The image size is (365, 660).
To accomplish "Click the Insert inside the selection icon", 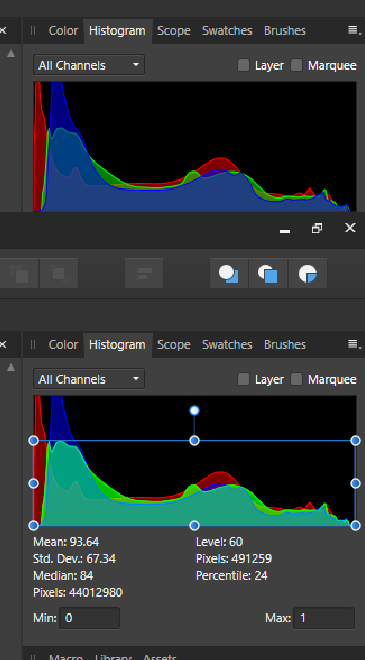I will (x=308, y=274).
